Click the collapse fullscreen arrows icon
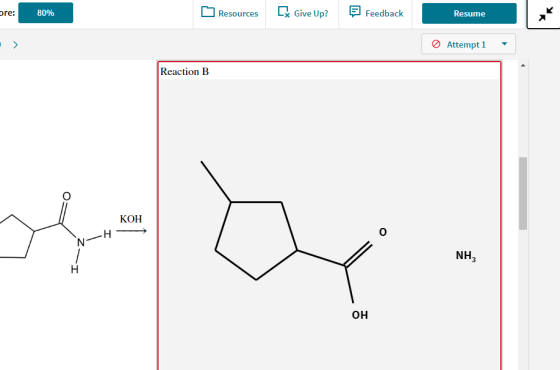 pos(546,14)
